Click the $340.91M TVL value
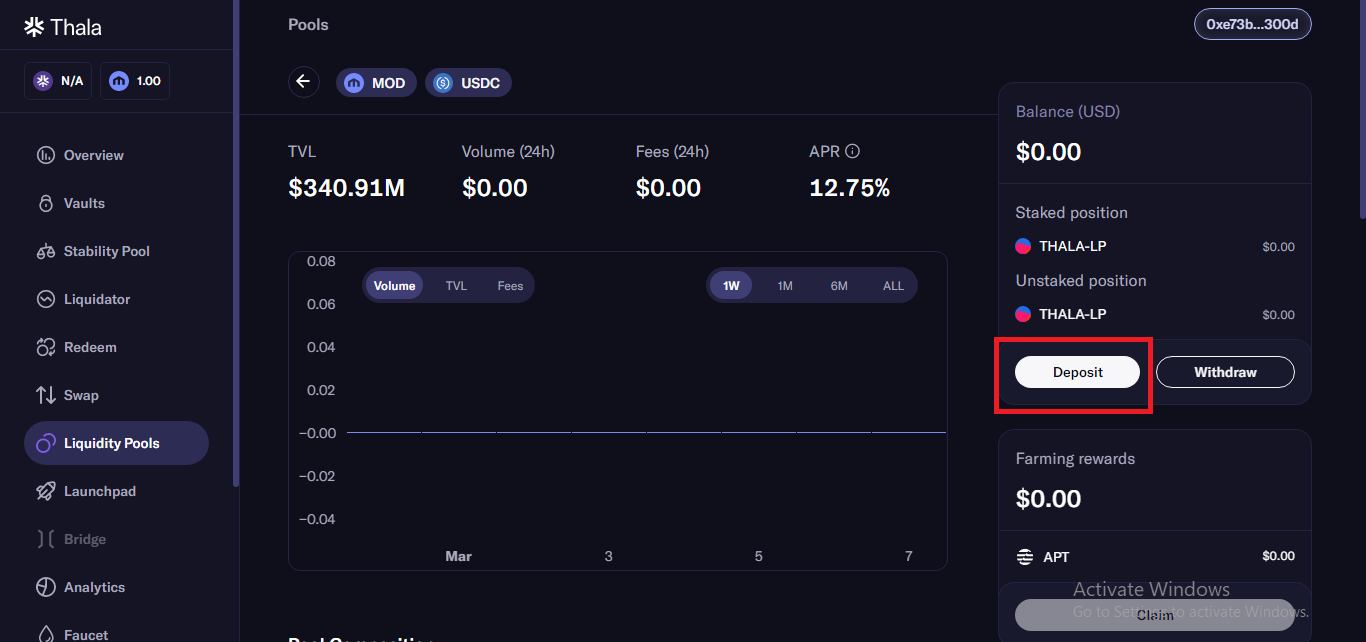This screenshot has width=1366, height=642. pyautogui.click(x=346, y=187)
